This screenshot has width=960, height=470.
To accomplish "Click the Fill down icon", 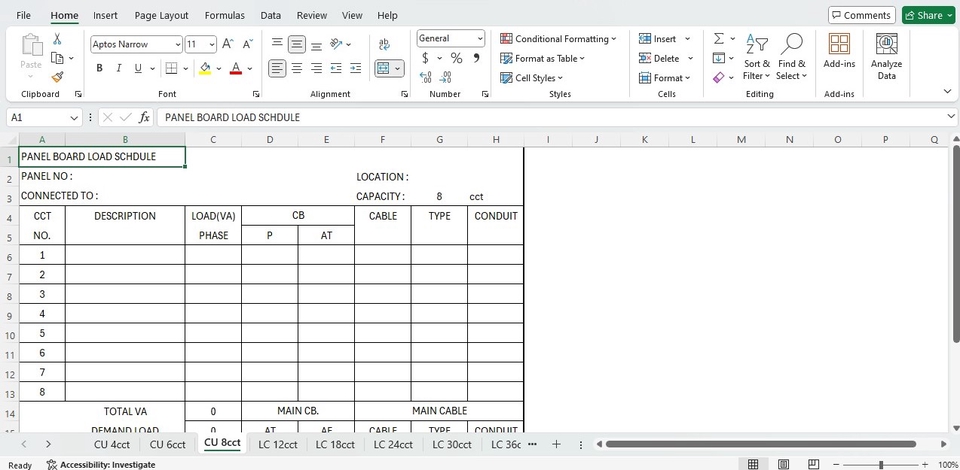I will [719, 58].
